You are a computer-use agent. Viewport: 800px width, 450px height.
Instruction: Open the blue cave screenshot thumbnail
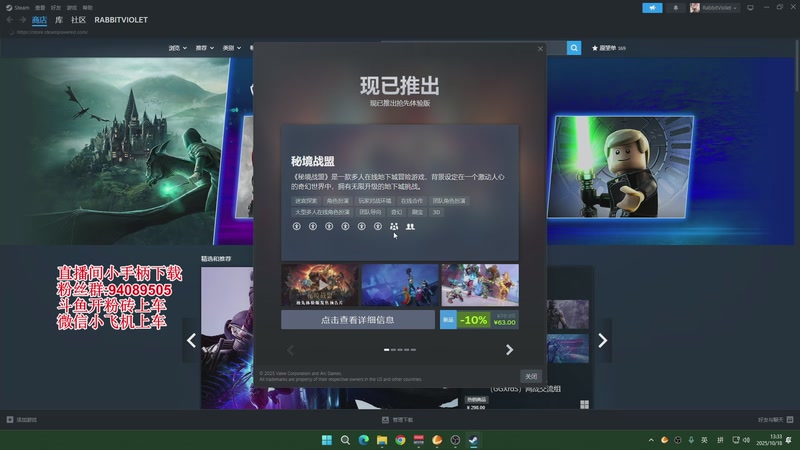point(400,285)
